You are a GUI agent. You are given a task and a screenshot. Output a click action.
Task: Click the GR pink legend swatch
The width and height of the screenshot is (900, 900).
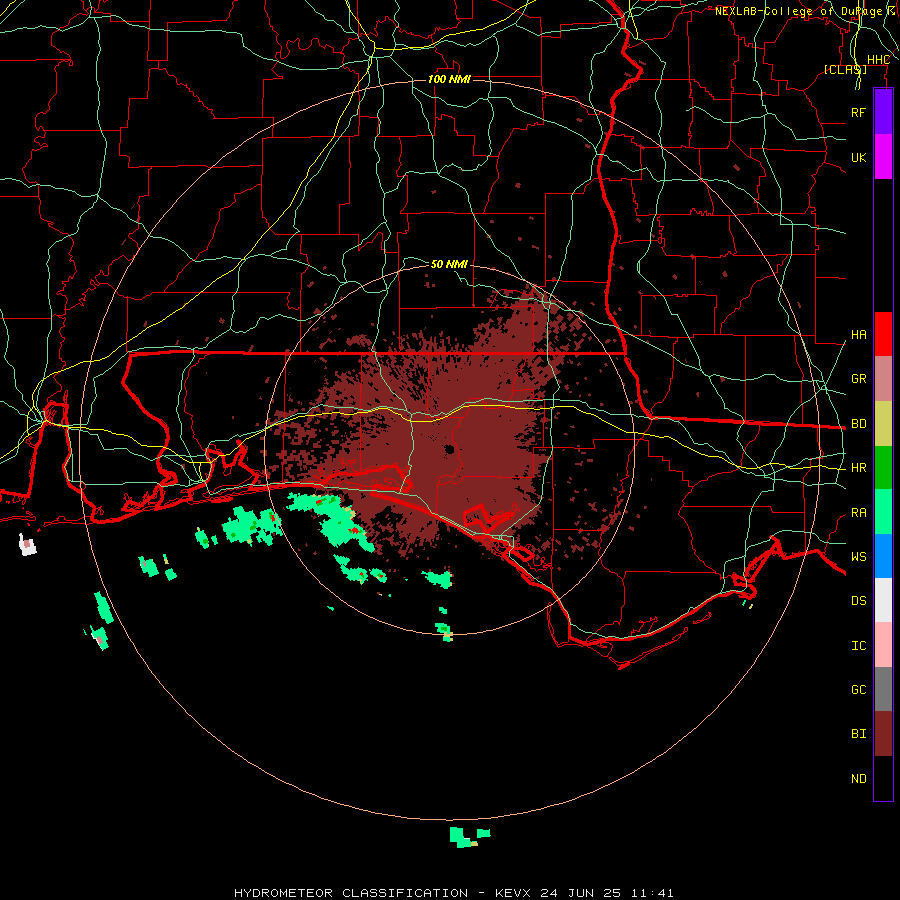pos(883,379)
